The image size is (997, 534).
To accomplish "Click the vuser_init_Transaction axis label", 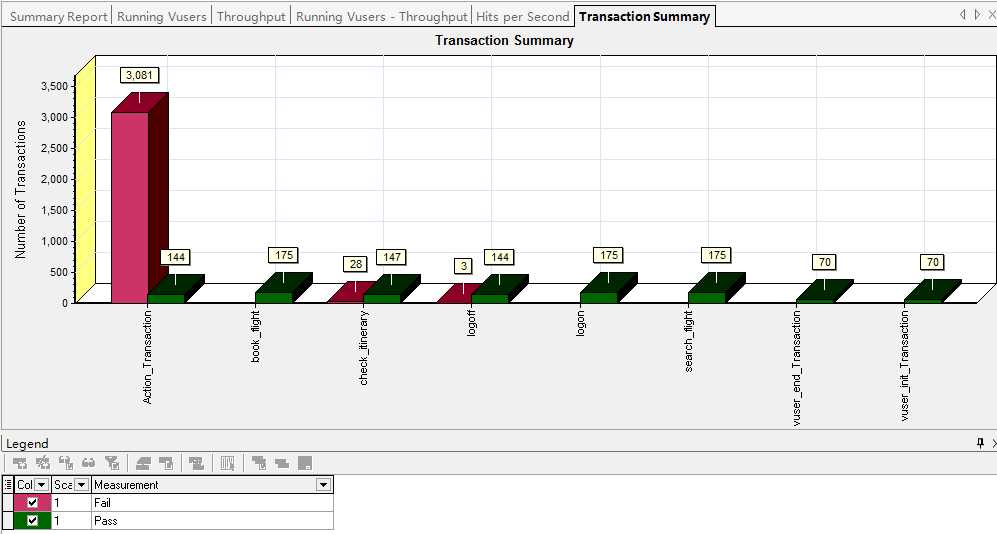I will pos(904,366).
